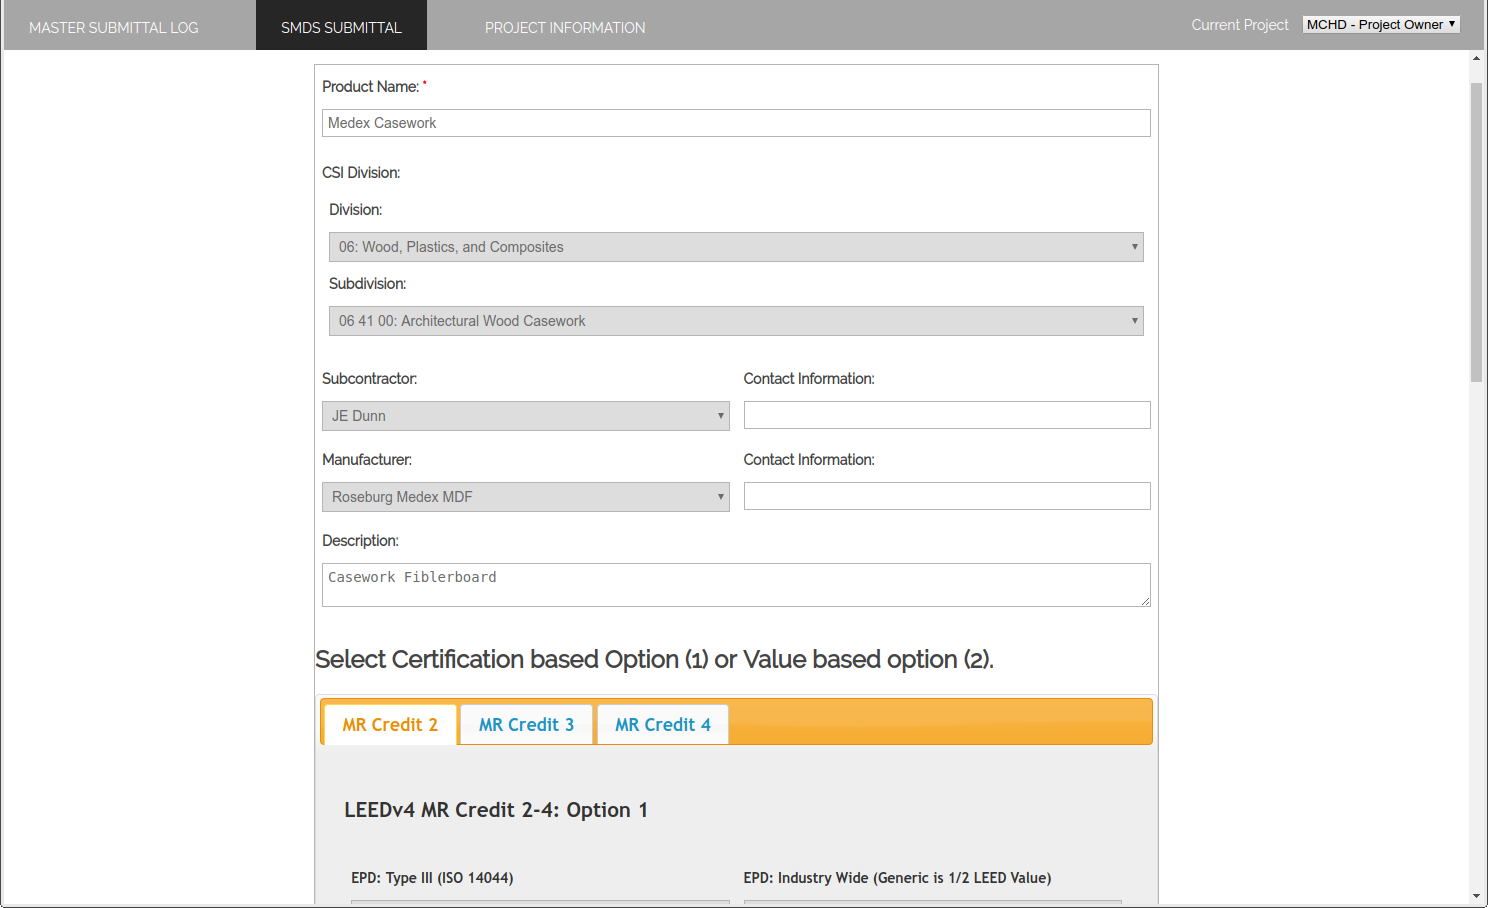Click the vertical scrollbar thumb

(1476, 230)
